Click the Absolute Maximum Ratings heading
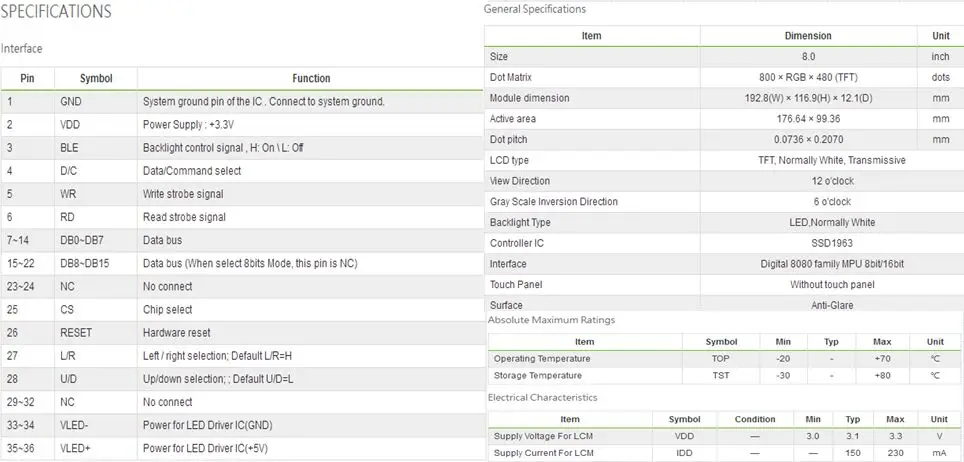Screen dimensions: 964x462 point(551,320)
